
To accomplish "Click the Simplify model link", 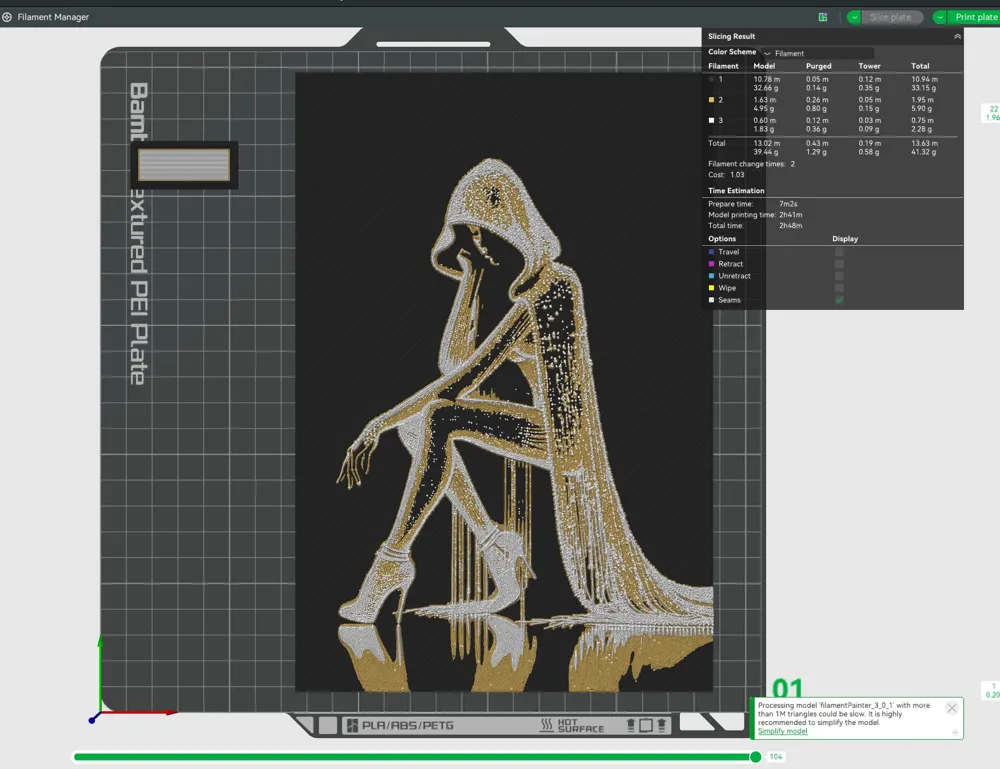I will coord(782,731).
